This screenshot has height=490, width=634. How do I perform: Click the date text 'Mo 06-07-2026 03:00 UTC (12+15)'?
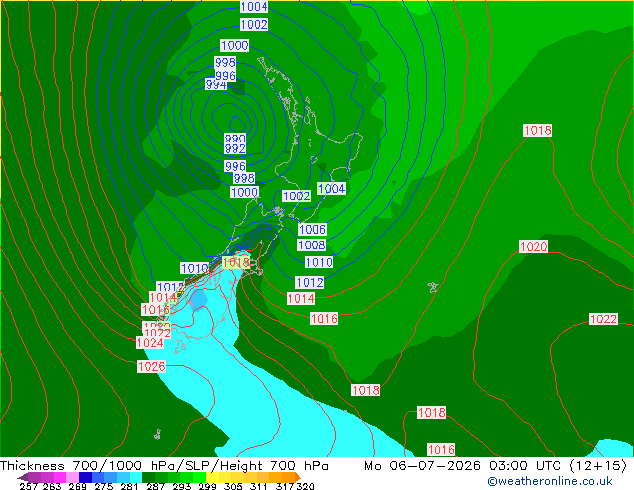495,466
